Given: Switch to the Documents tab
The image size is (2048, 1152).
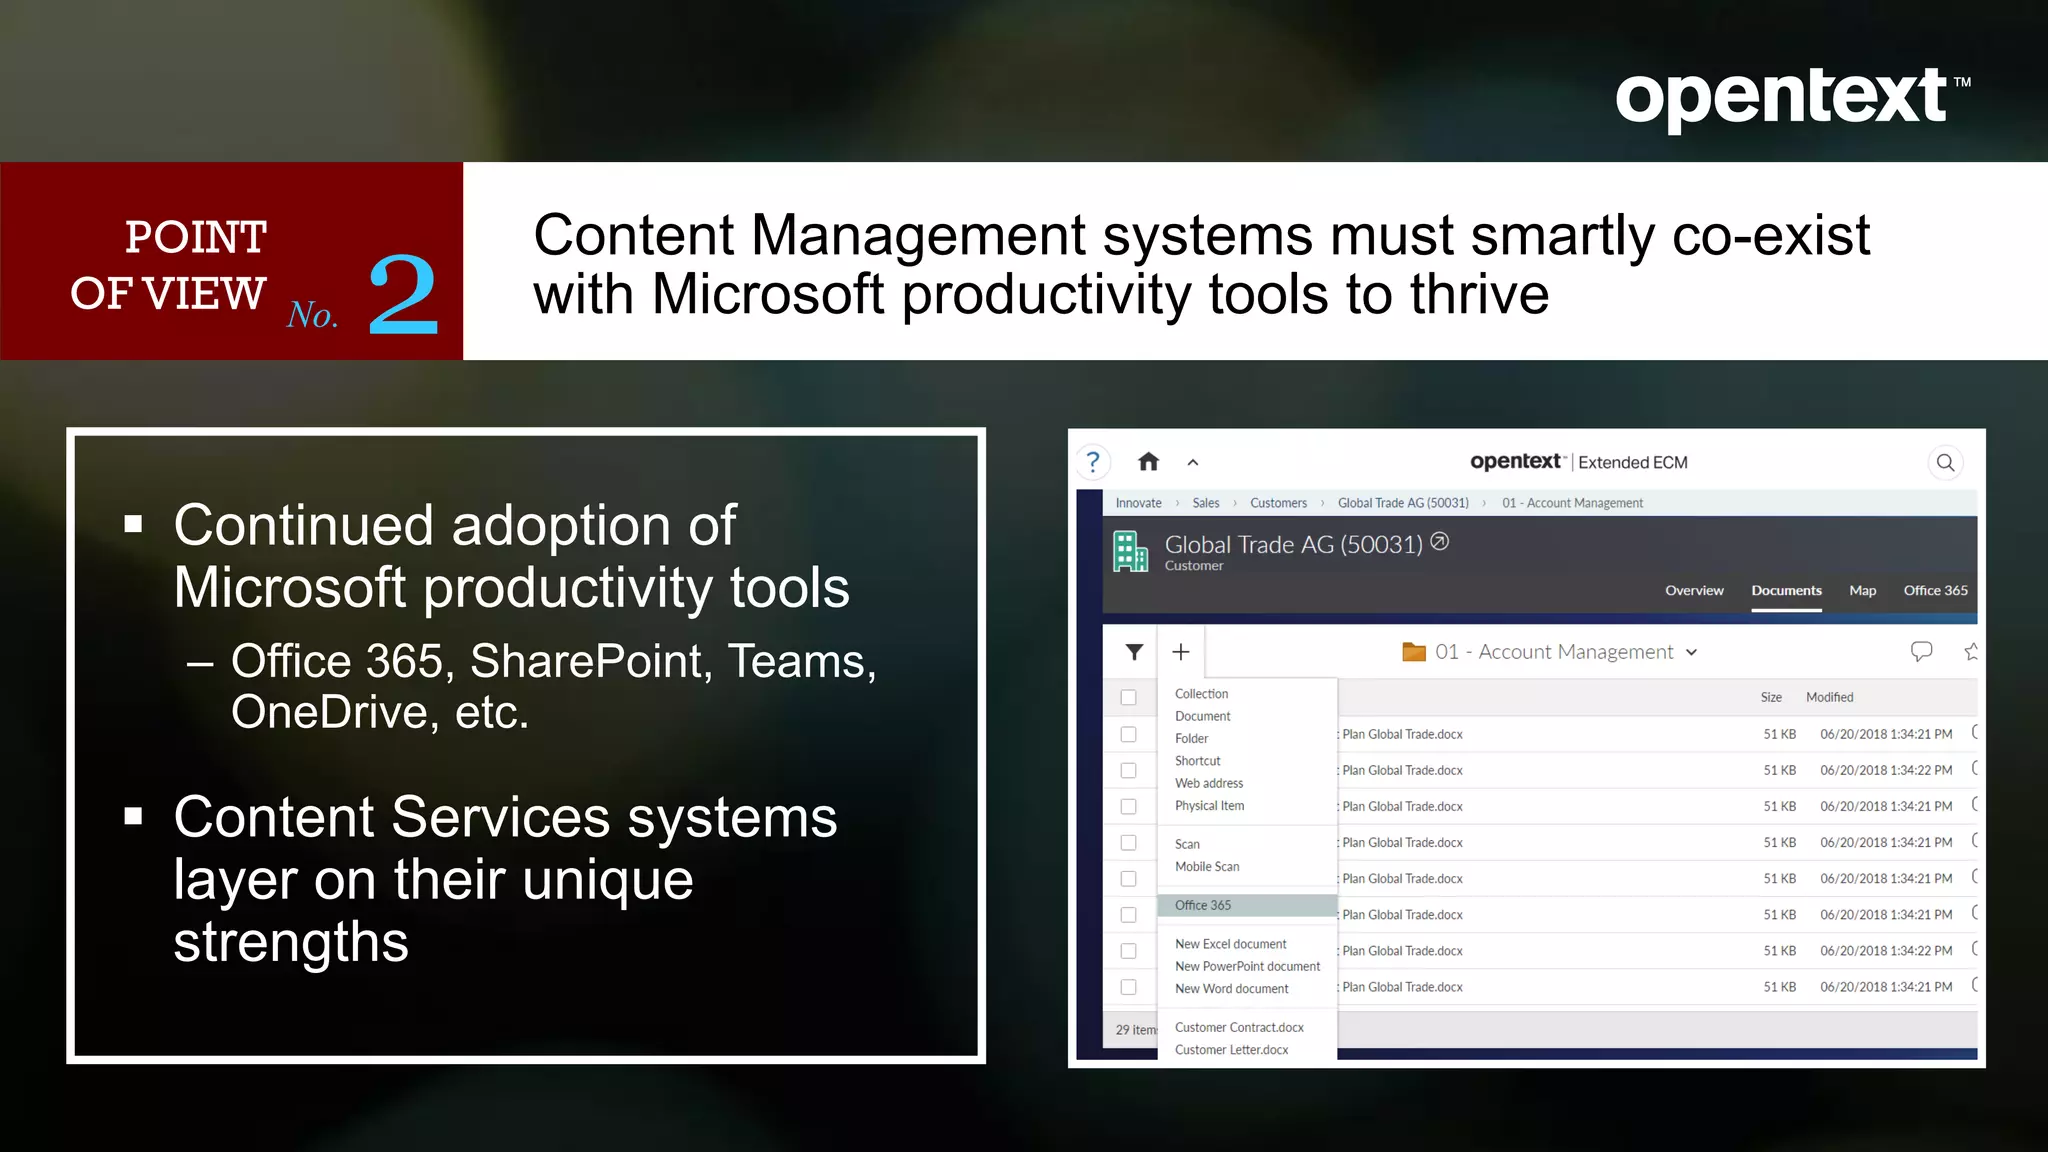Looking at the screenshot, I should coord(1786,590).
